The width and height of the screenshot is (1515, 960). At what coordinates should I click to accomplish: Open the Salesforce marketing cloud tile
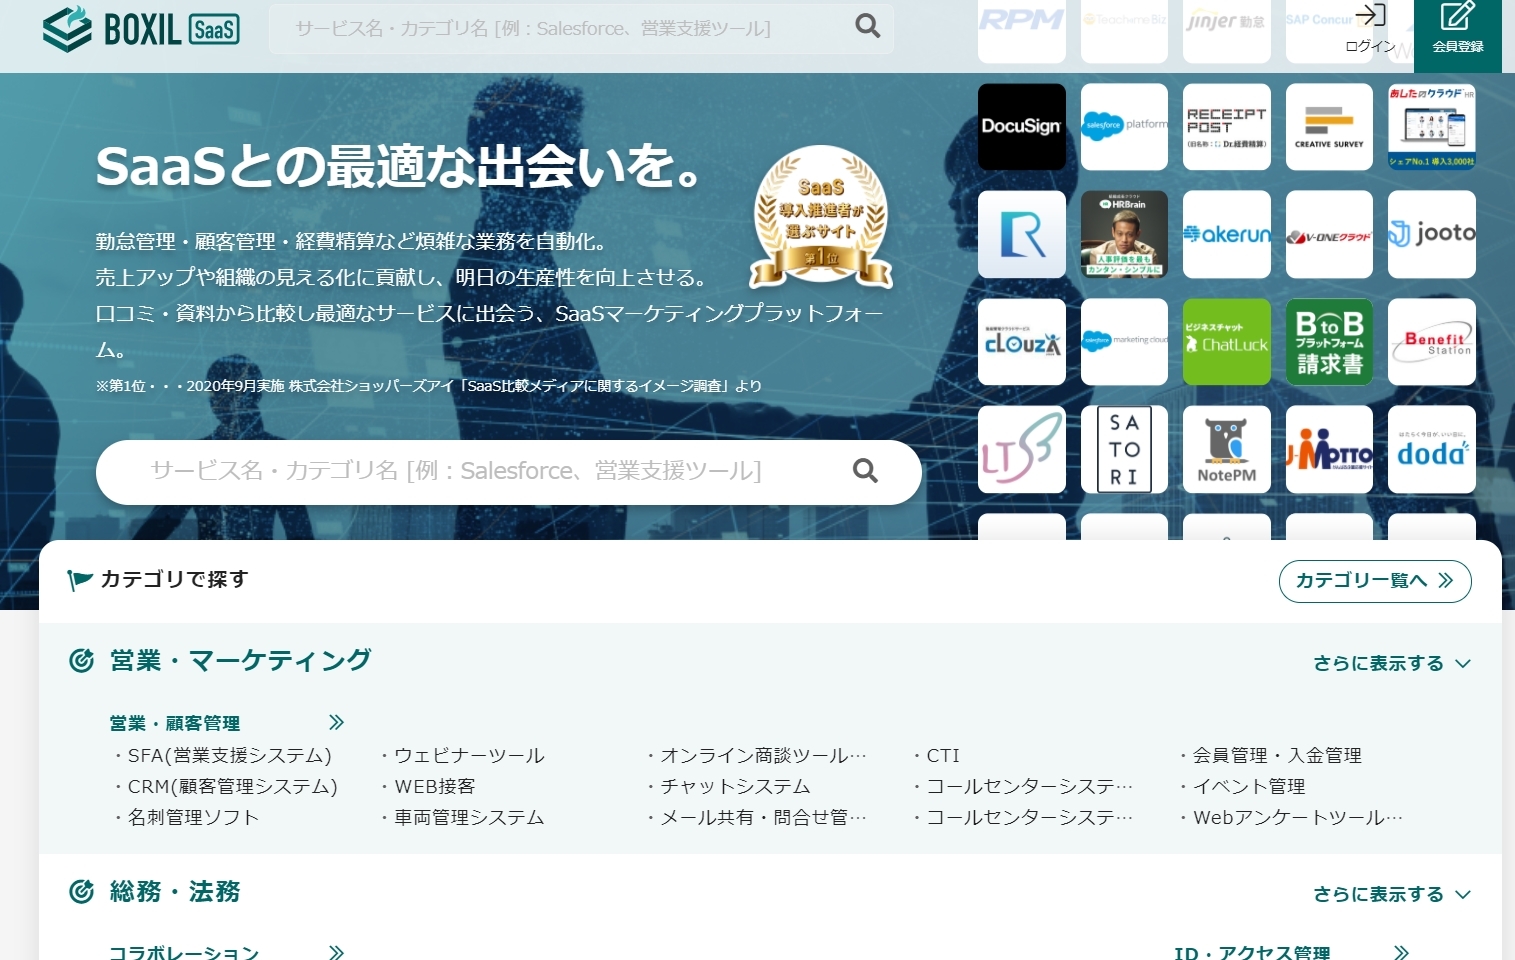pyautogui.click(x=1124, y=342)
